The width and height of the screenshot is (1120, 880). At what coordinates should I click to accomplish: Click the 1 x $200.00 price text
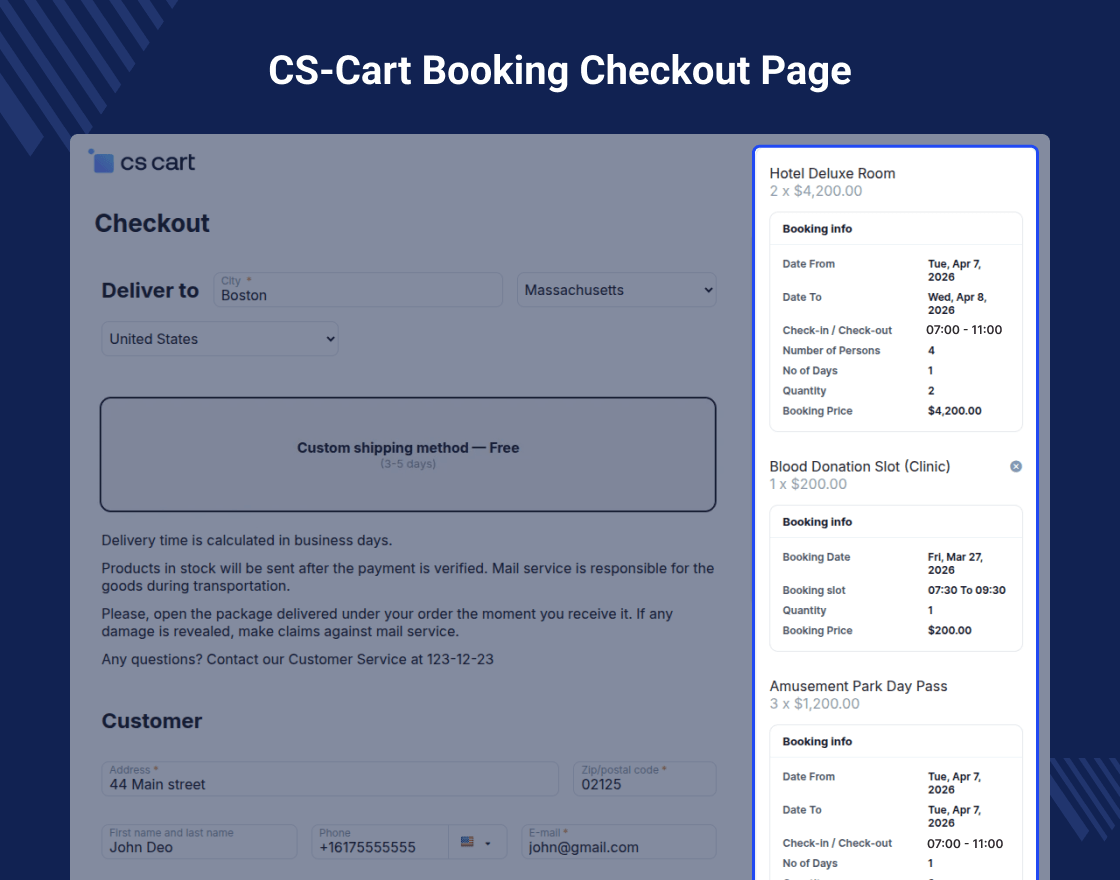click(x=808, y=484)
